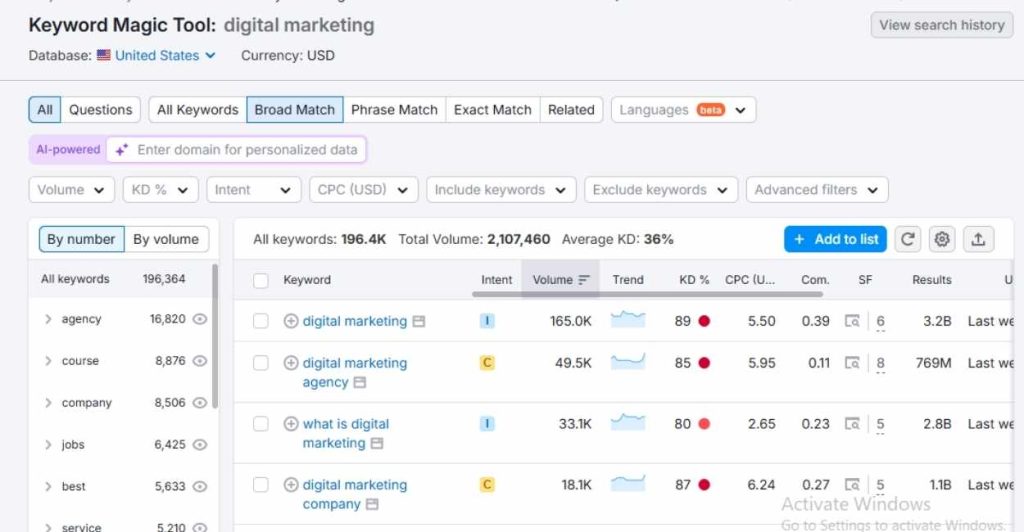The height and width of the screenshot is (532, 1024).
Task: Click plus icon beside 'what is digital marketing'
Action: (x=291, y=424)
